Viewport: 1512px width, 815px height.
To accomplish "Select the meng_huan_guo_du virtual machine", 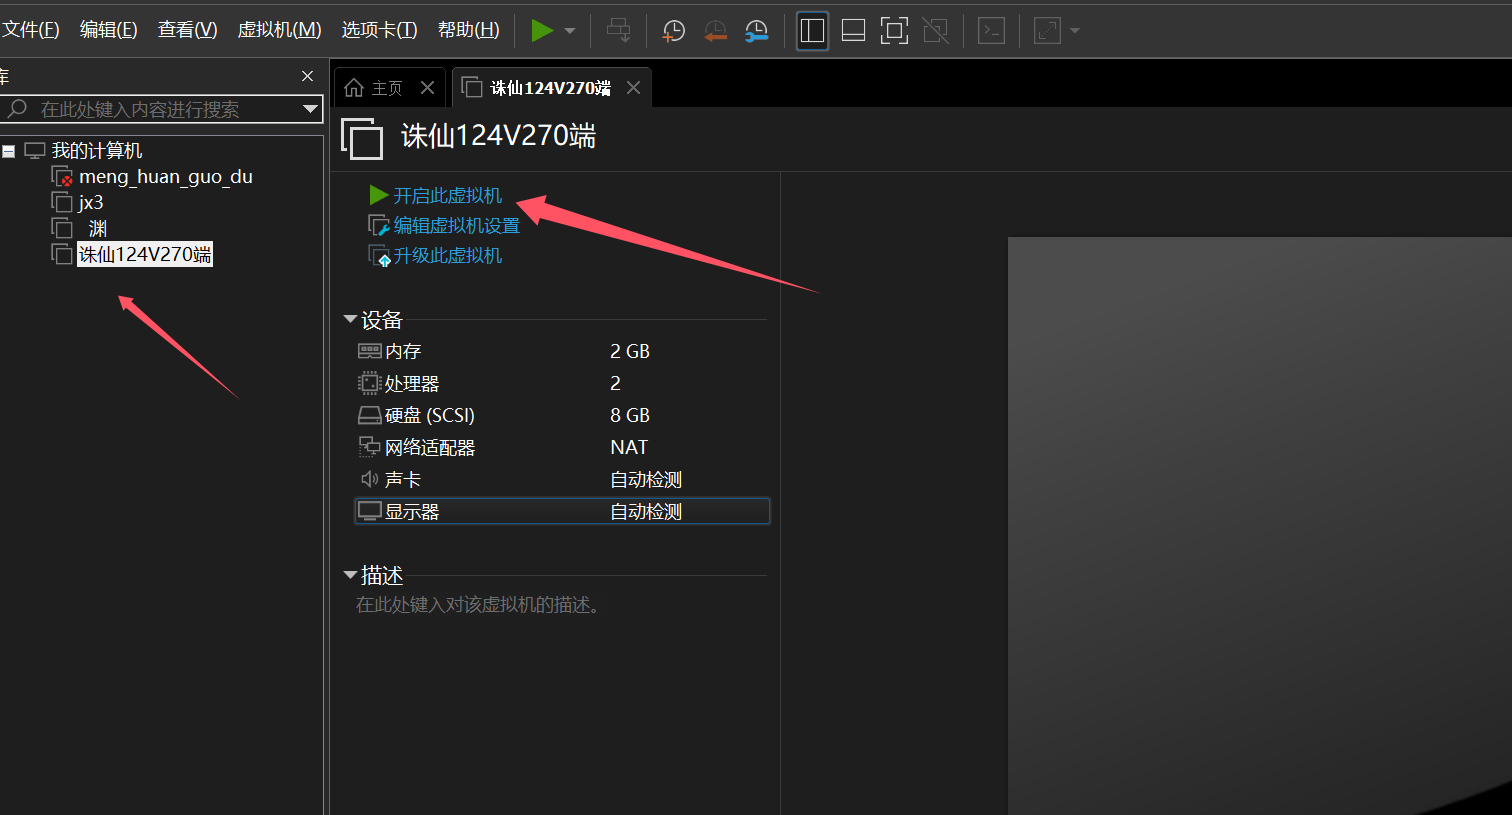I will click(166, 177).
